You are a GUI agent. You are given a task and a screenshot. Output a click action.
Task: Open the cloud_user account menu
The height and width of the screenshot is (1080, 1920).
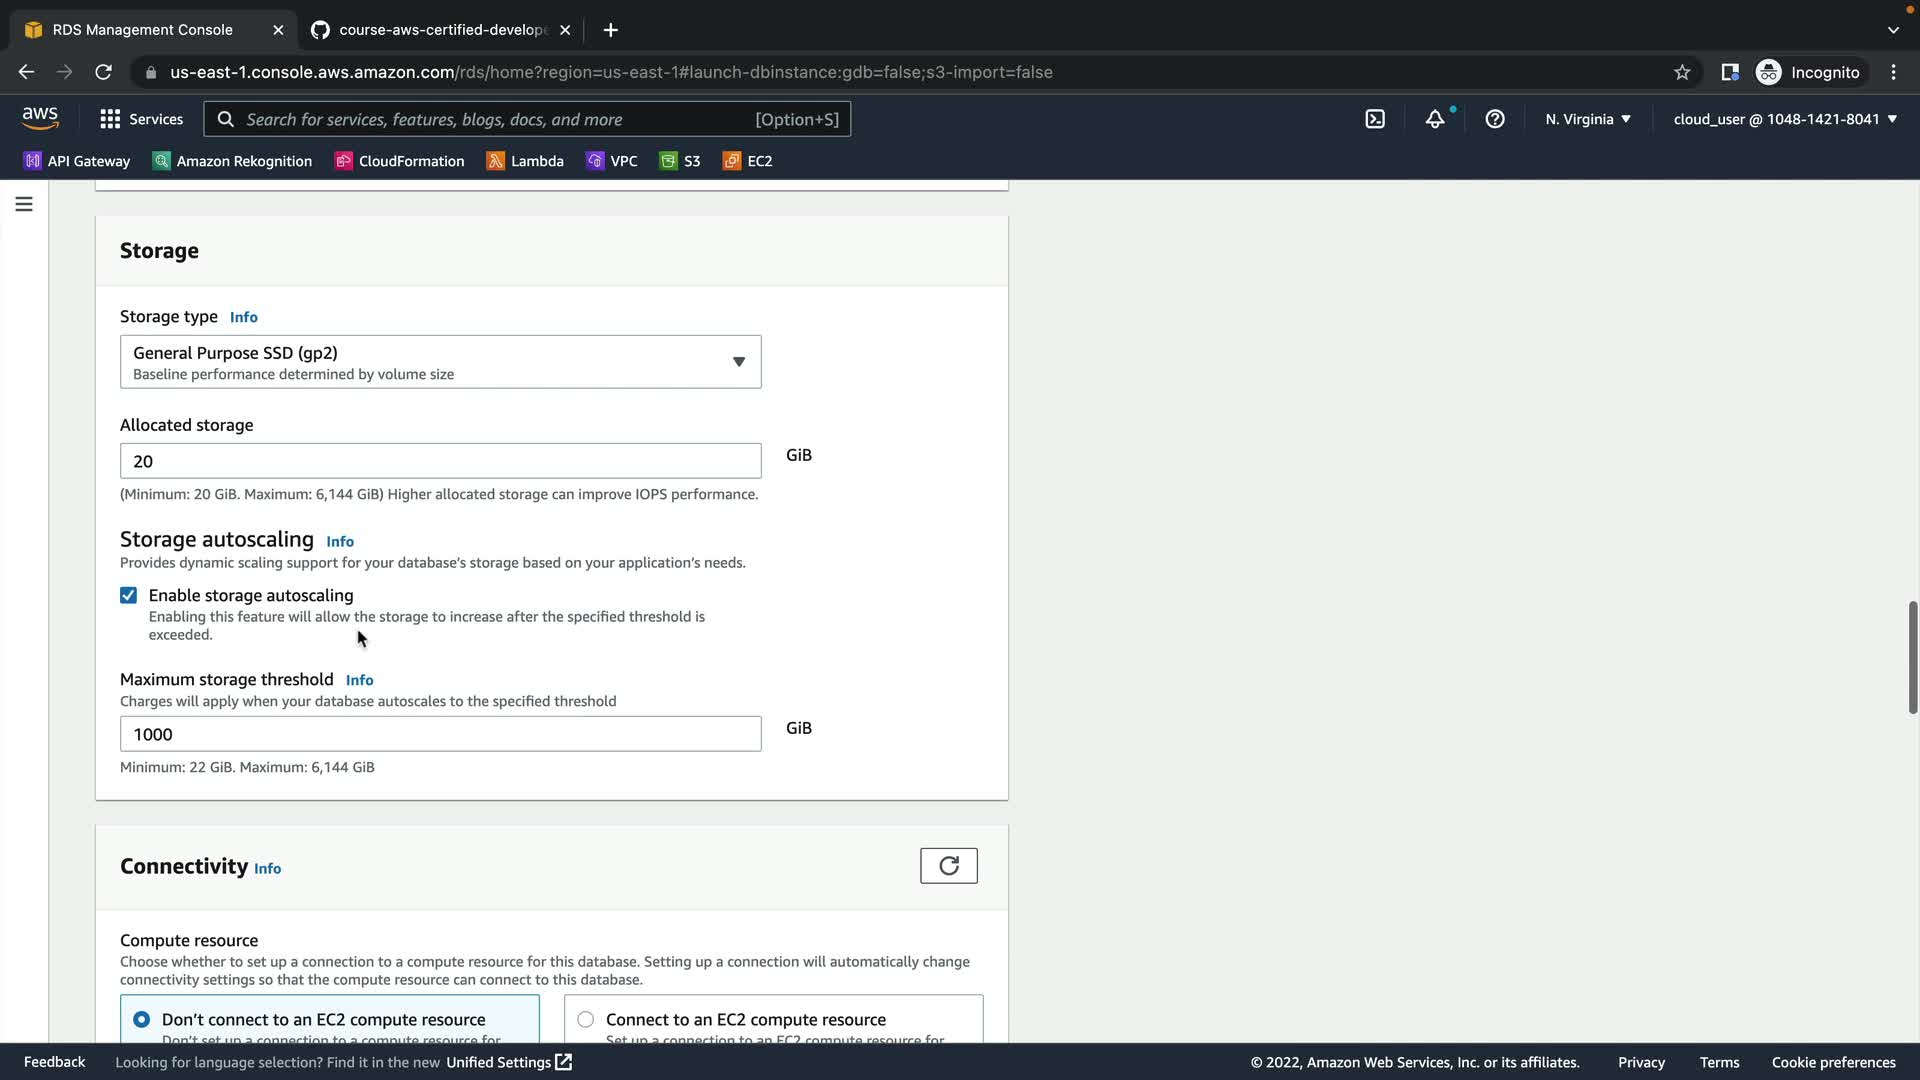tap(1785, 119)
